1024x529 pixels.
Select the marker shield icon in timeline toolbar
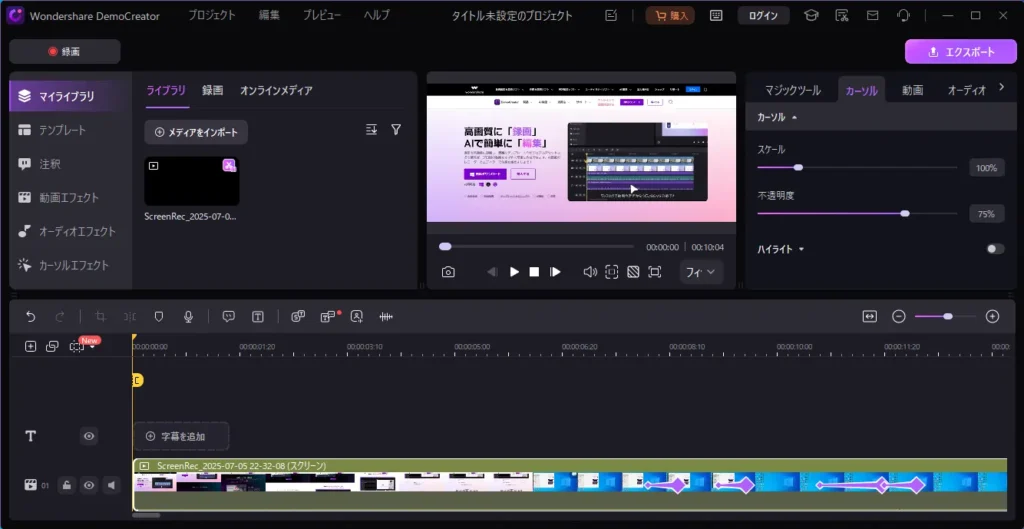click(x=158, y=316)
